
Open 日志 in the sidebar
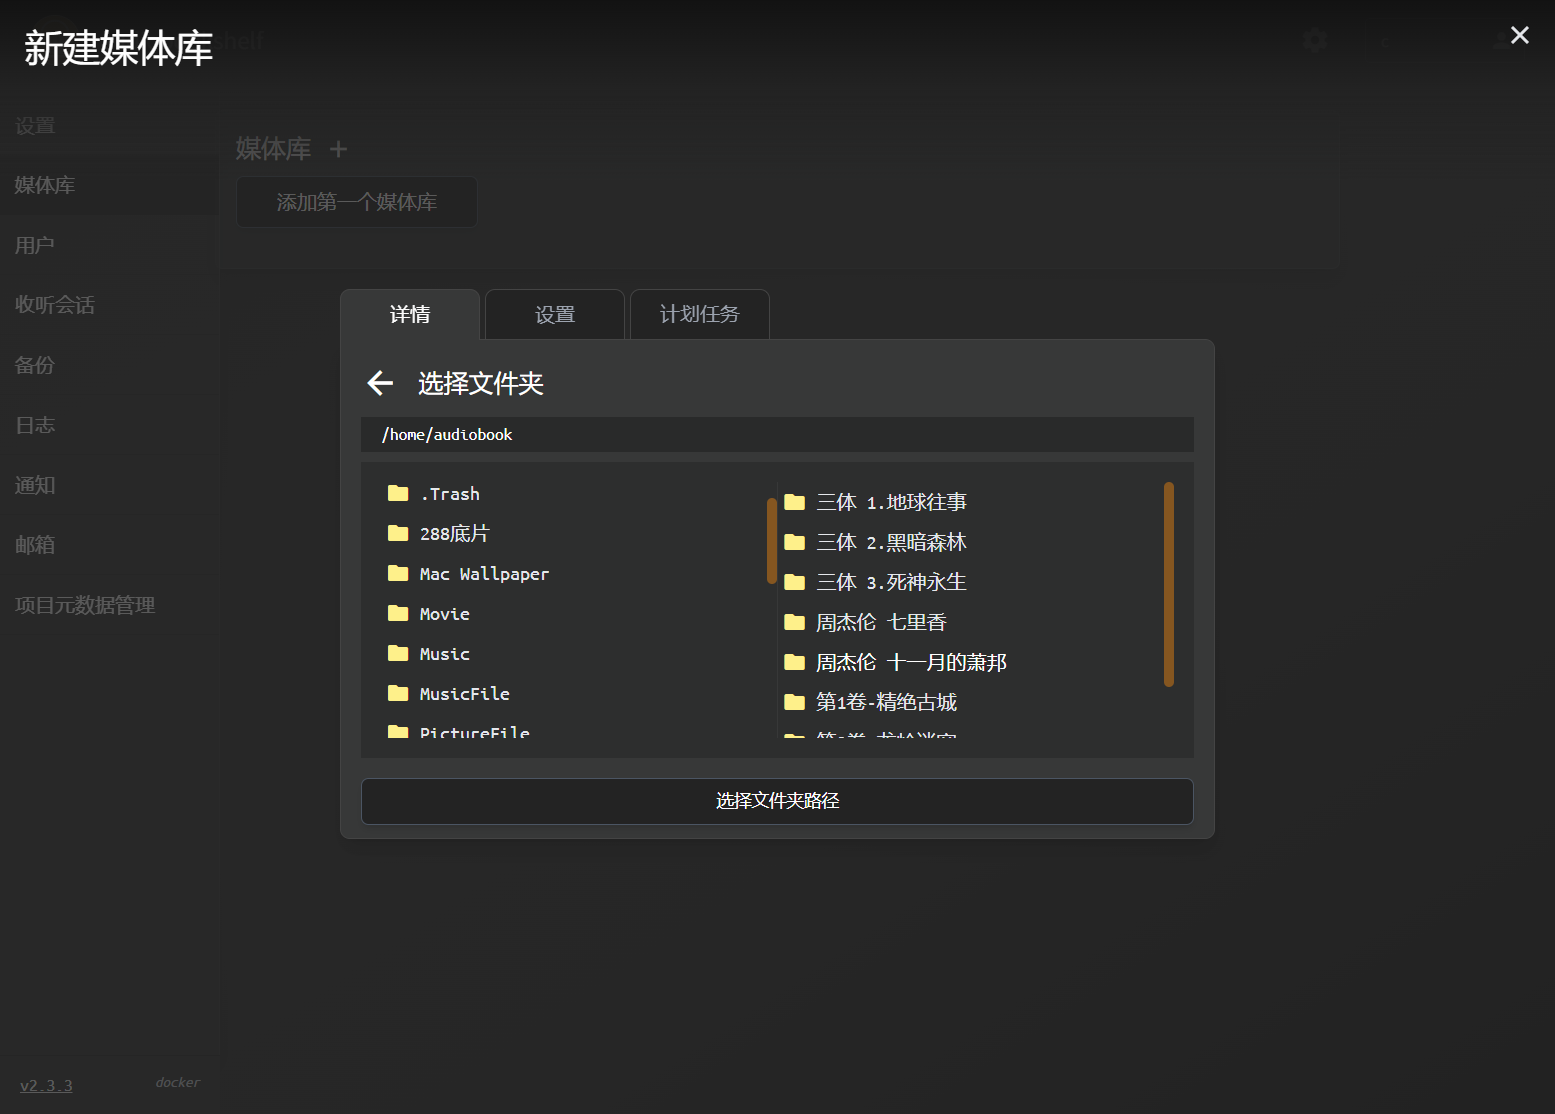point(35,425)
